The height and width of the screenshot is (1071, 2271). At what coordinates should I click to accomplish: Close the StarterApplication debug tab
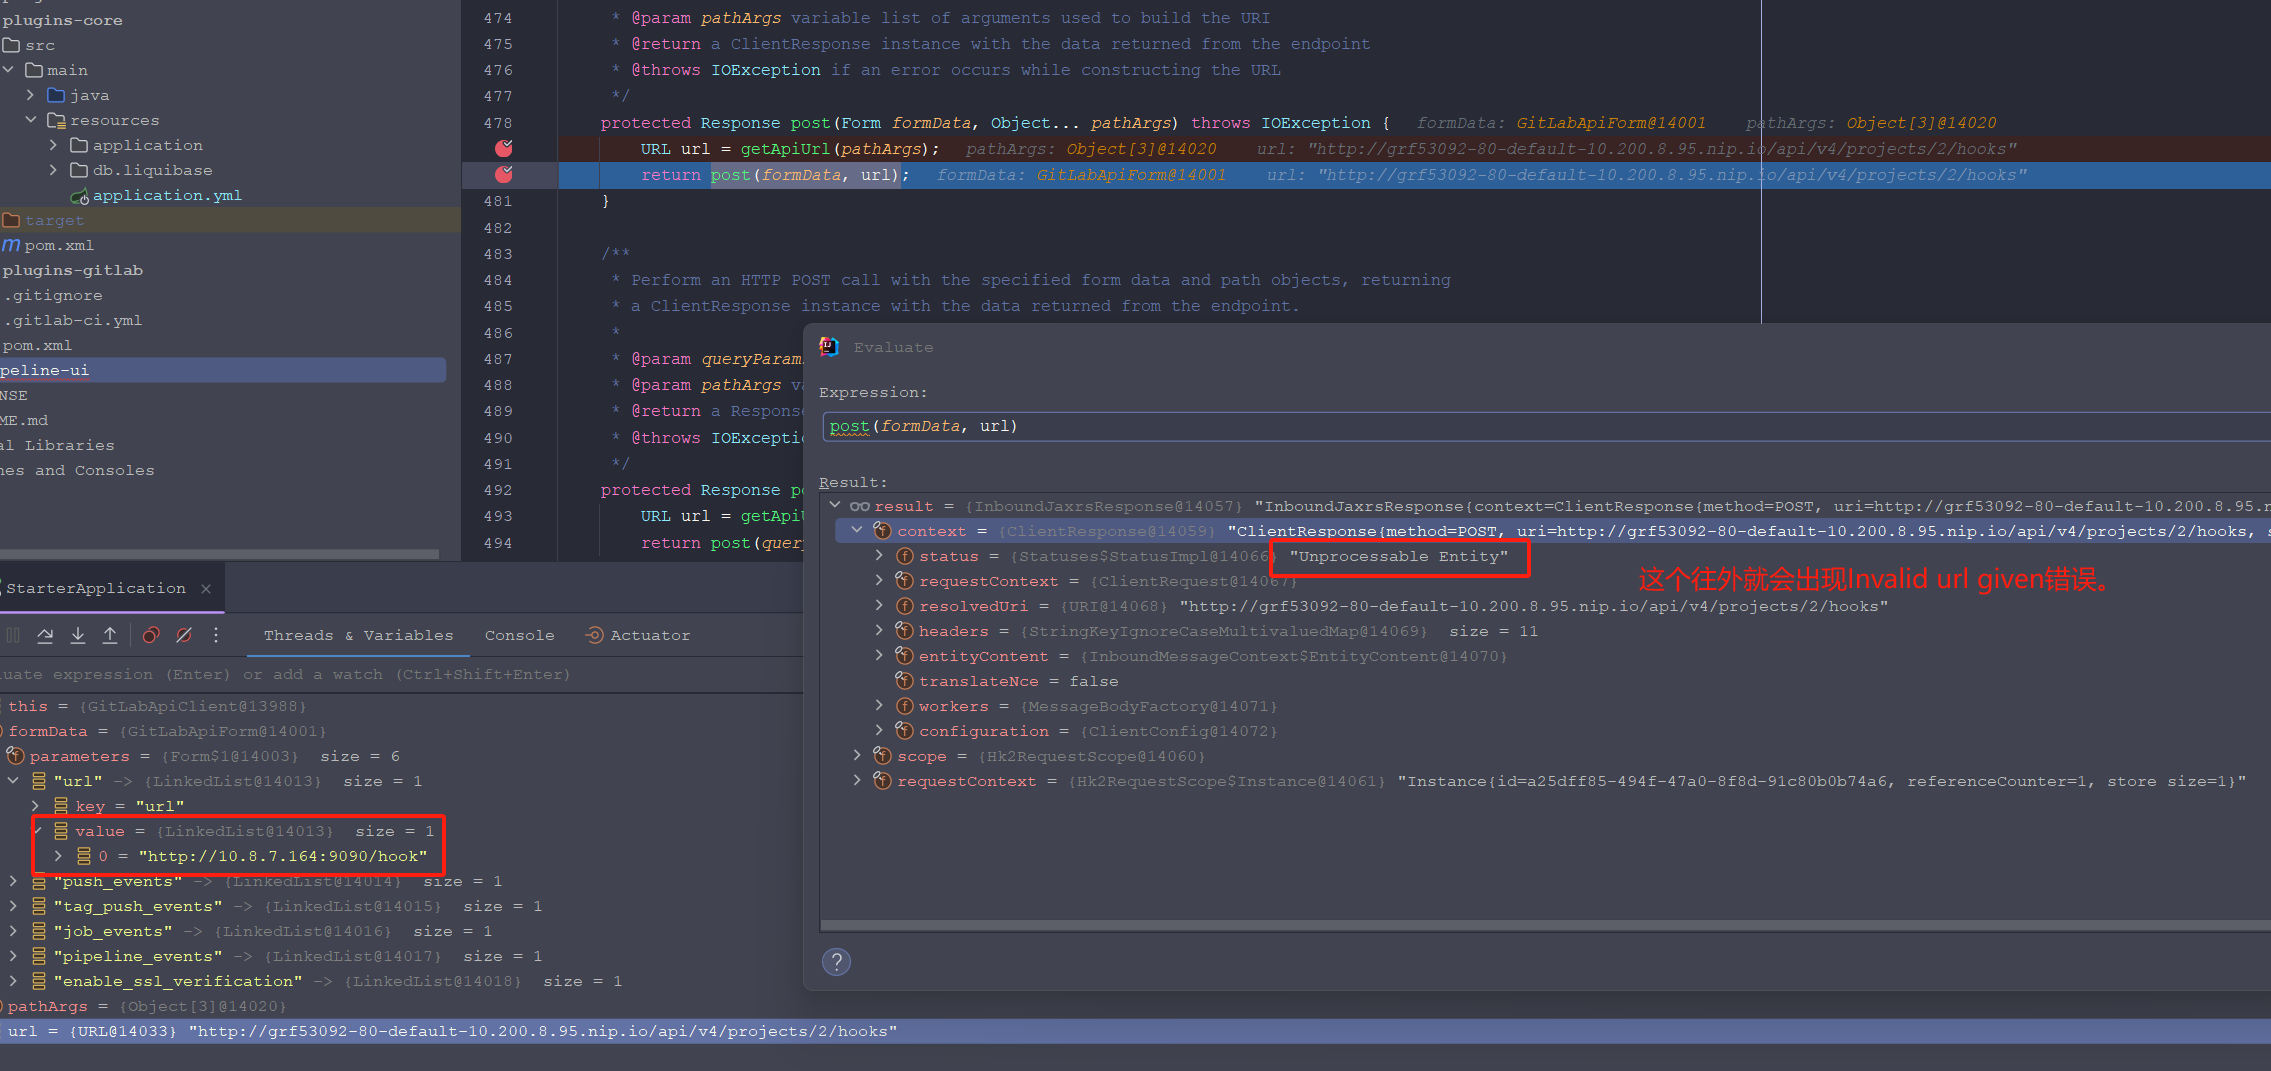206,589
